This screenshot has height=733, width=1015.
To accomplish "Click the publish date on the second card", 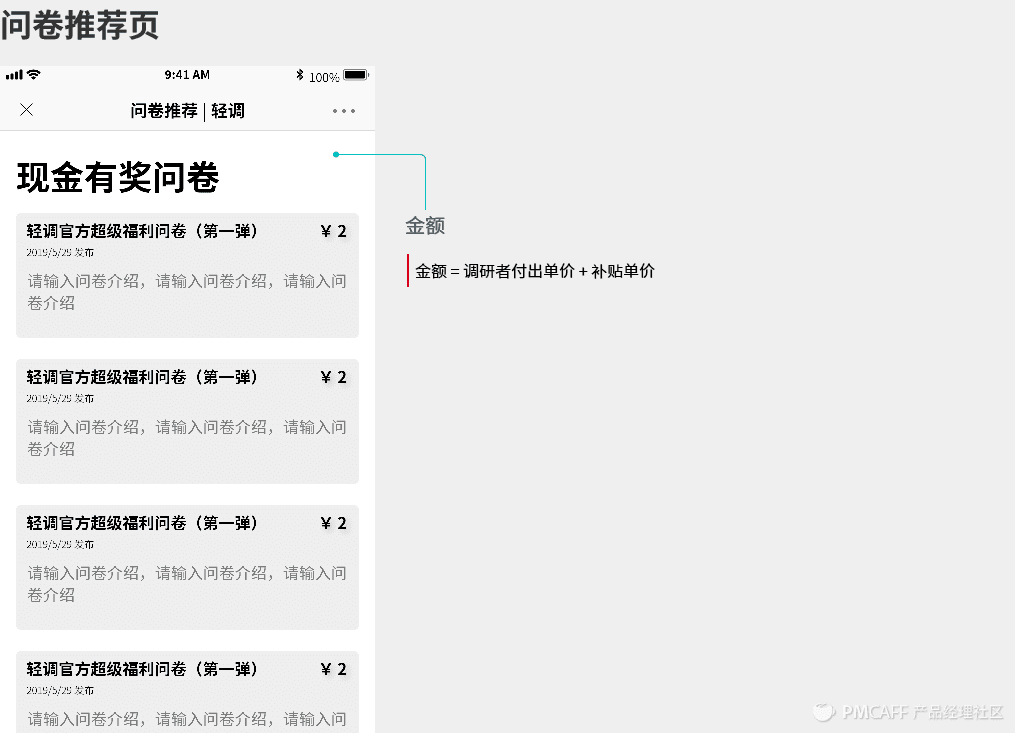I will [x=60, y=398].
